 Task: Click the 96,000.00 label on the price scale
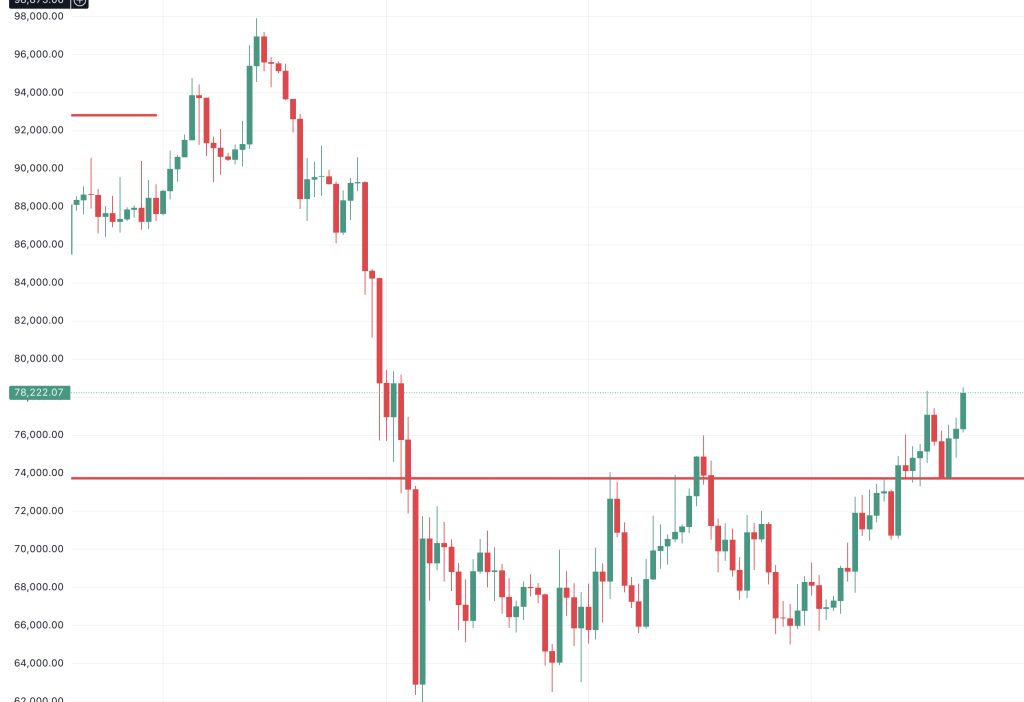(x=39, y=54)
